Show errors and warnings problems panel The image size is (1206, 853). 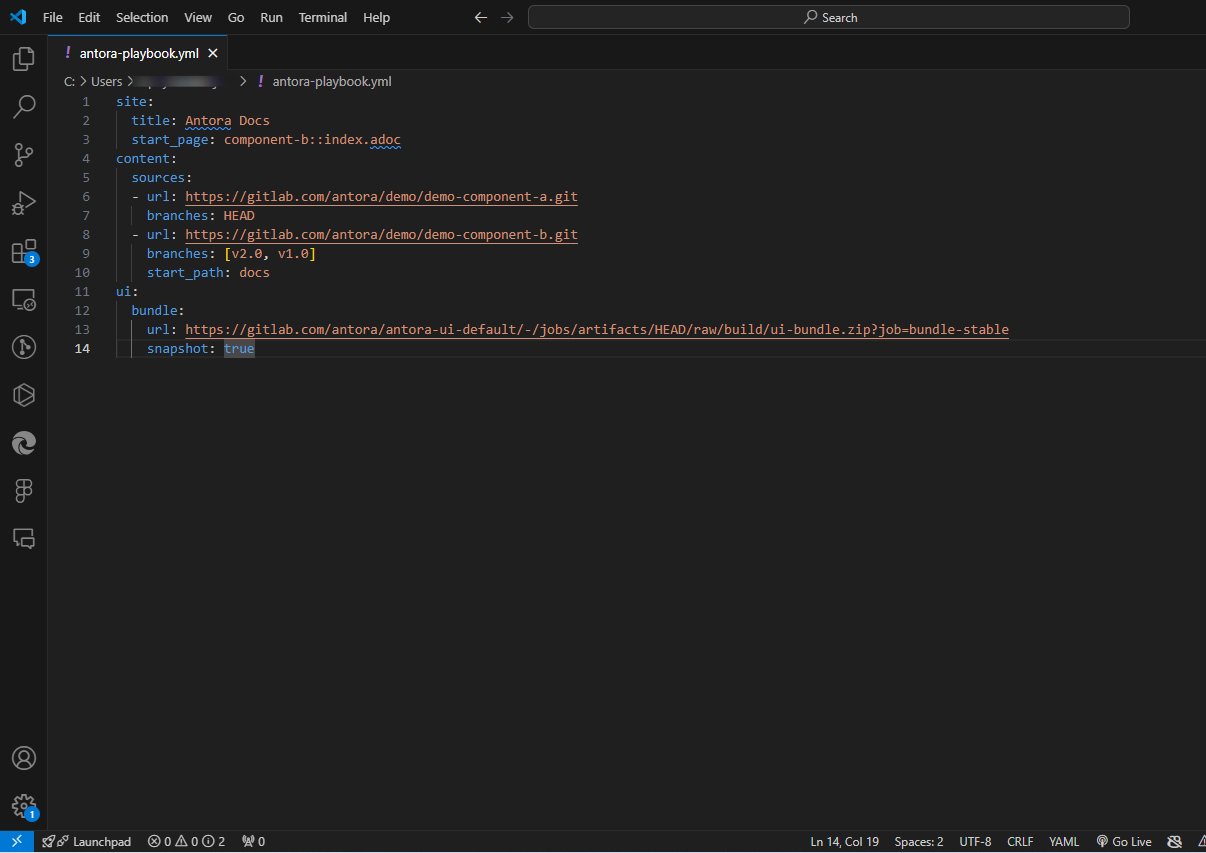(x=186, y=842)
